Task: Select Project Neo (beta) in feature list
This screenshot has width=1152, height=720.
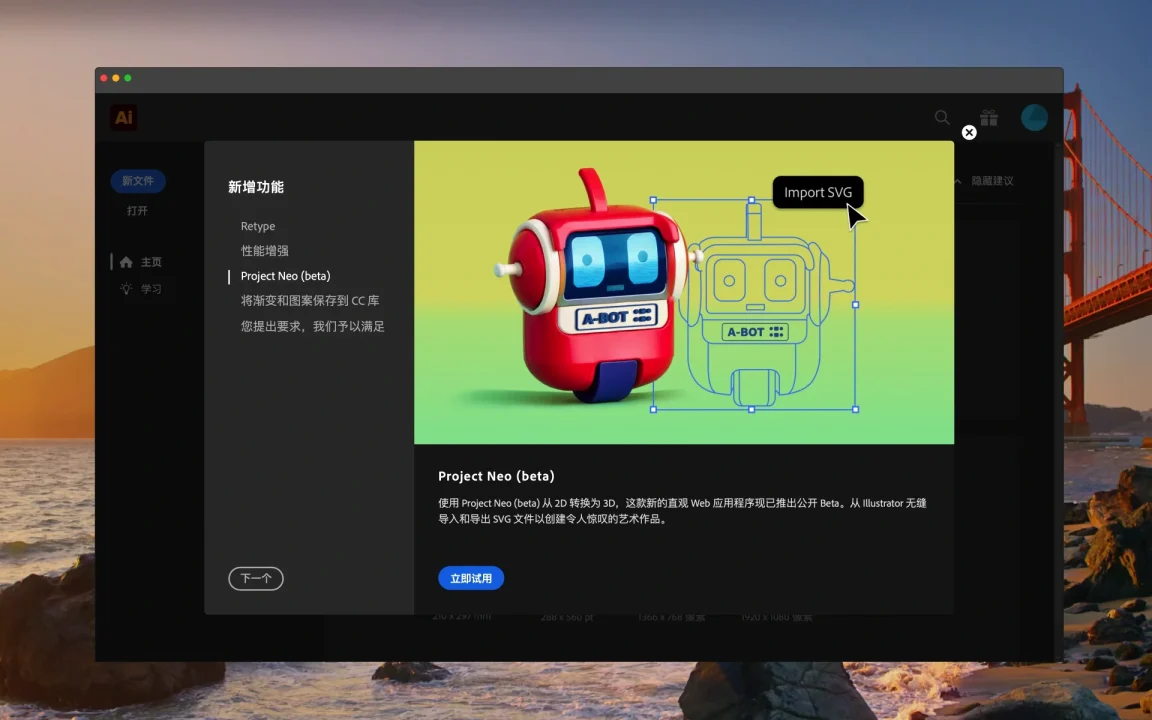Action: pyautogui.click(x=286, y=276)
